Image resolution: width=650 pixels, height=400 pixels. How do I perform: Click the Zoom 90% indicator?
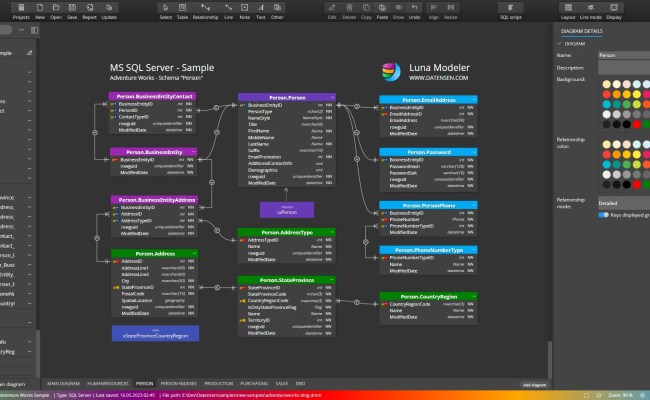[x=620, y=395]
